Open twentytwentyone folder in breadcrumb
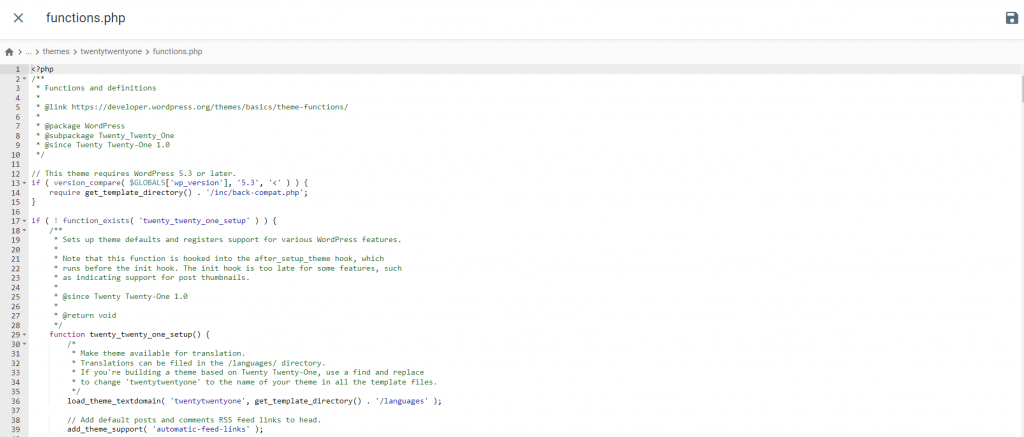The height and width of the screenshot is (437, 1024). coord(112,51)
